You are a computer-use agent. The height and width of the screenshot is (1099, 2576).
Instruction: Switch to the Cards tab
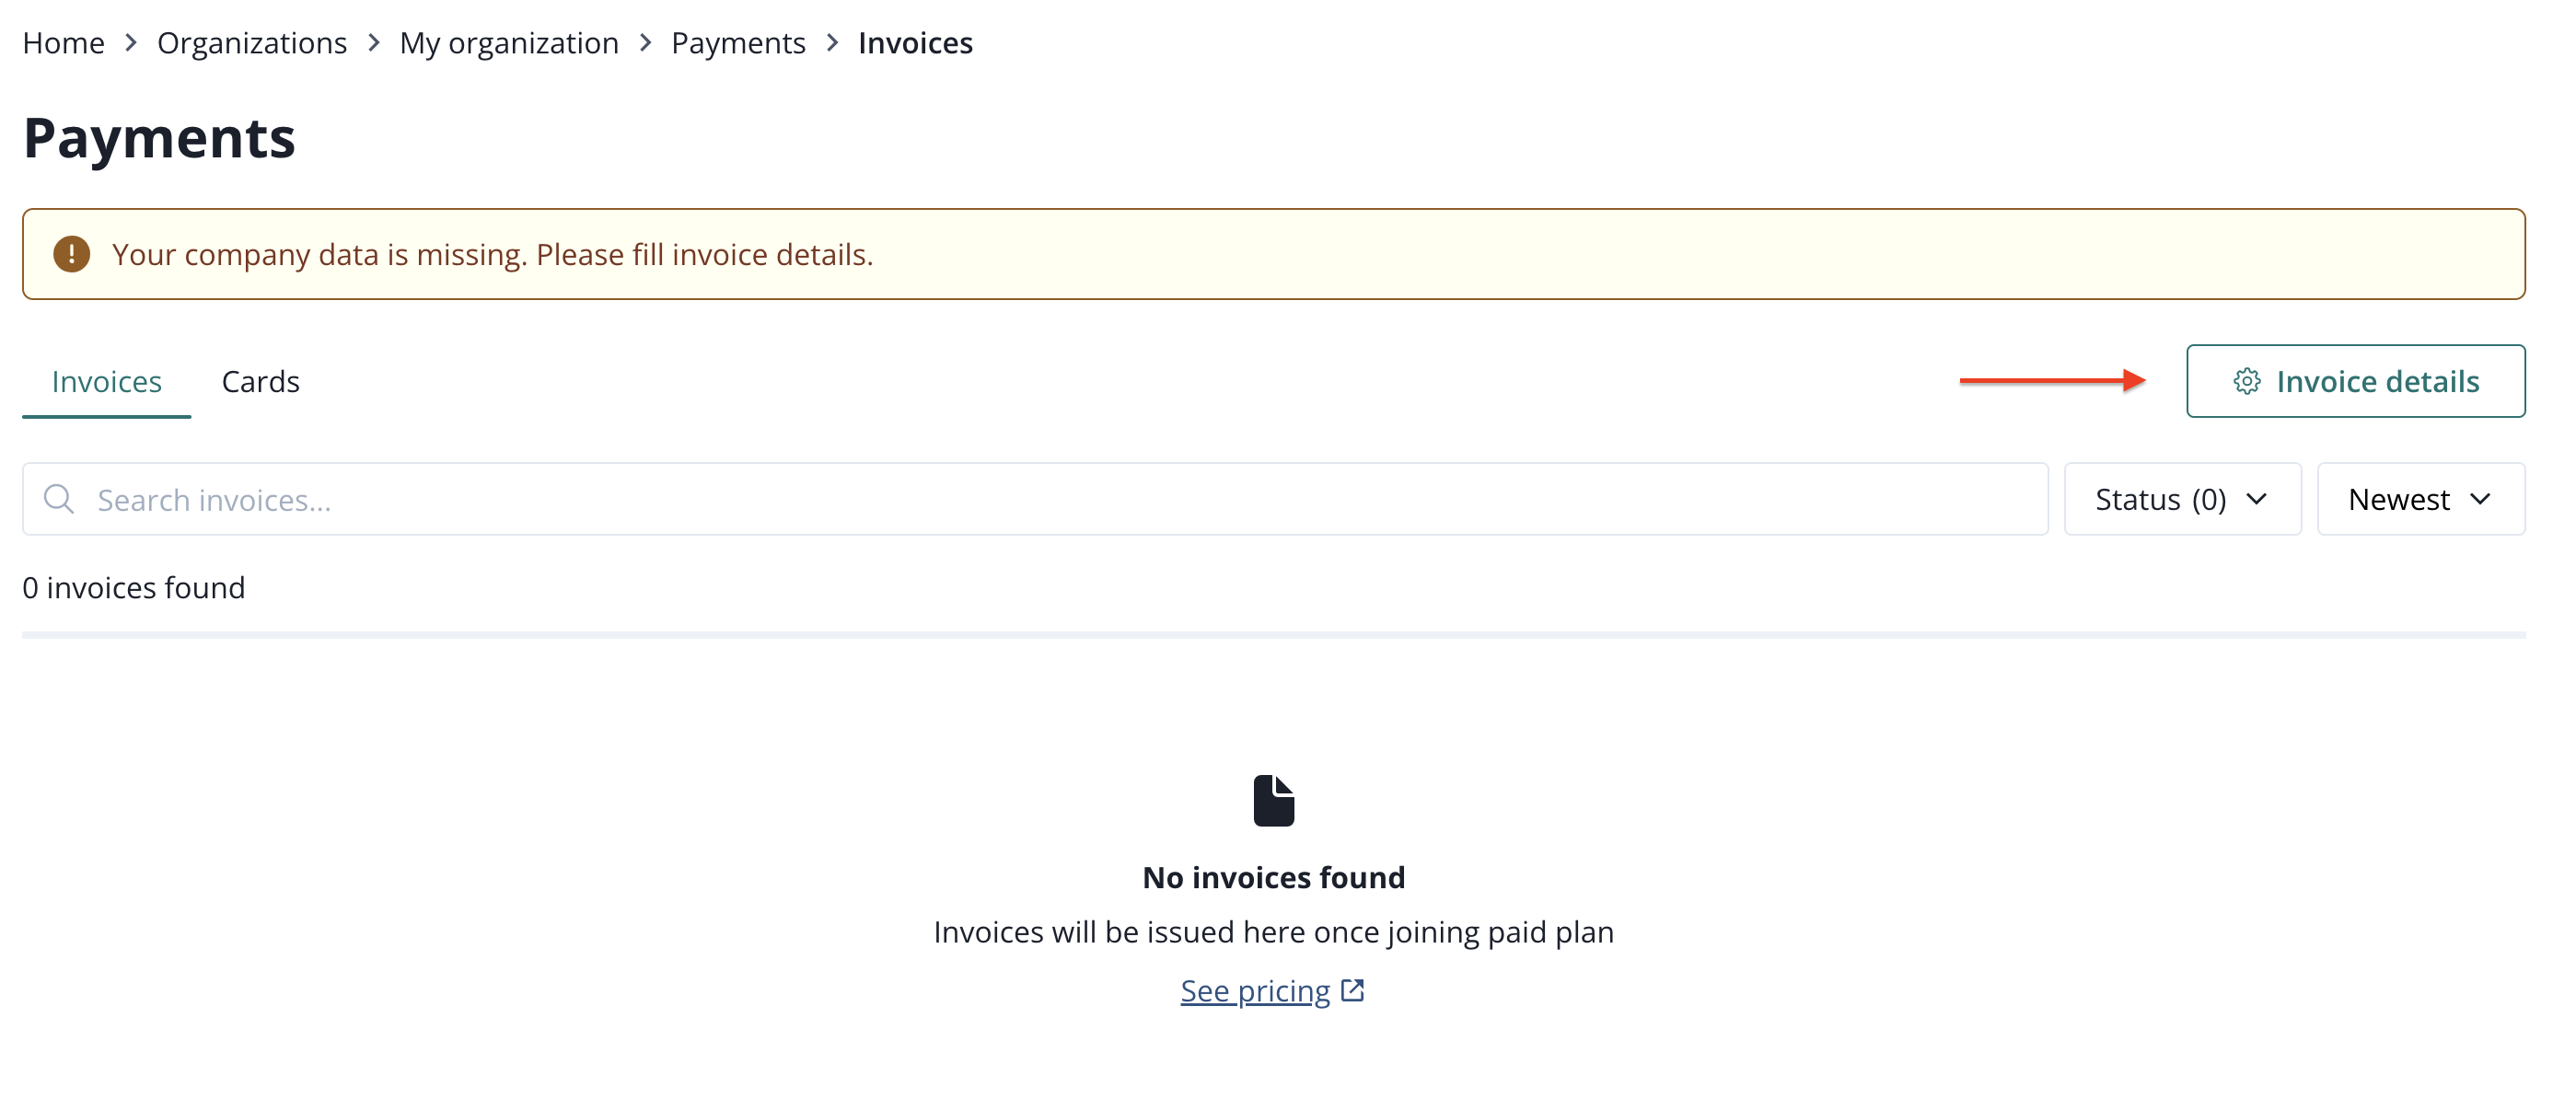pos(260,381)
